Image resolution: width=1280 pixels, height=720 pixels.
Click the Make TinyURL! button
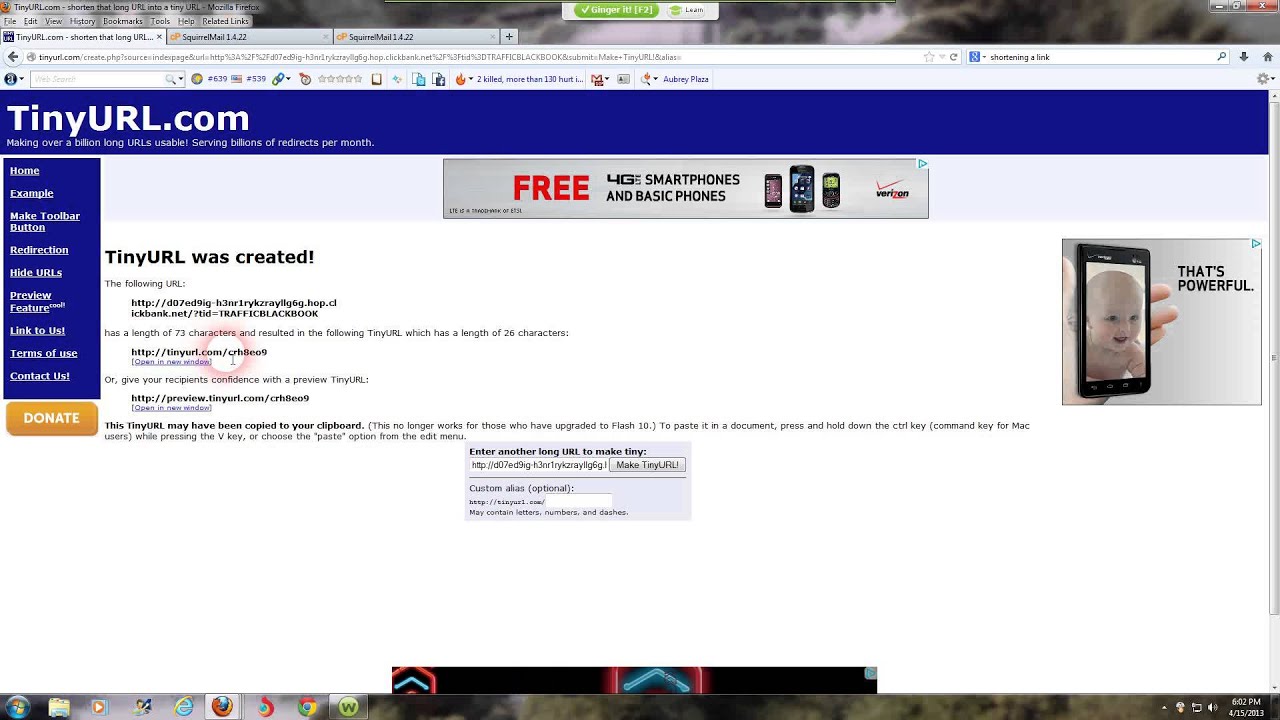click(647, 465)
